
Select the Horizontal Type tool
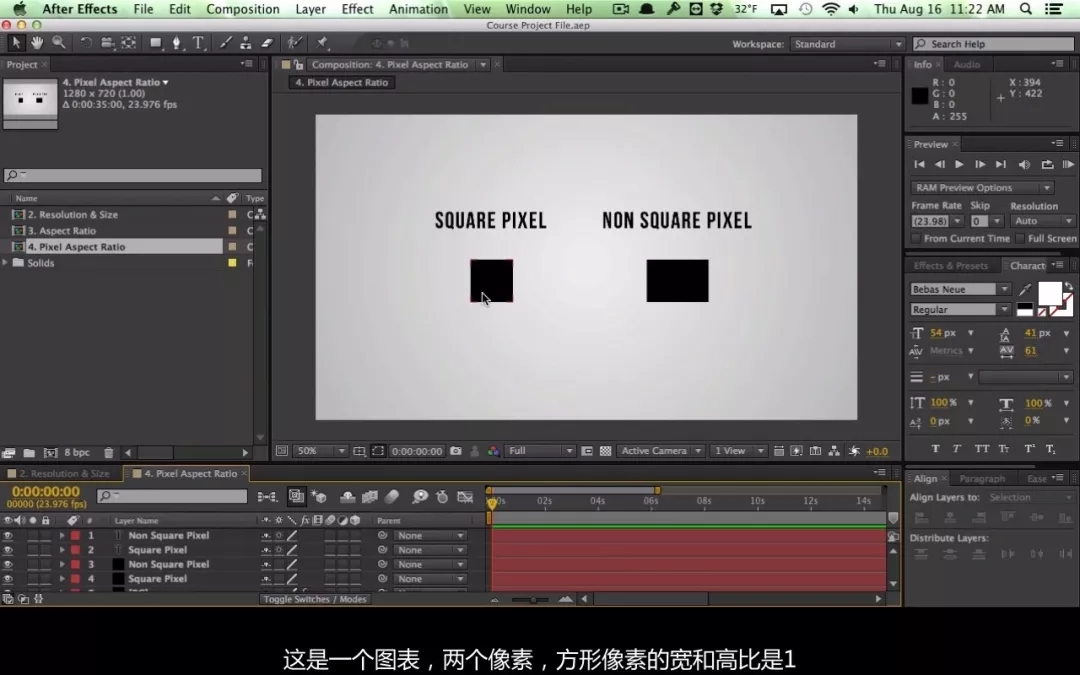[x=198, y=43]
